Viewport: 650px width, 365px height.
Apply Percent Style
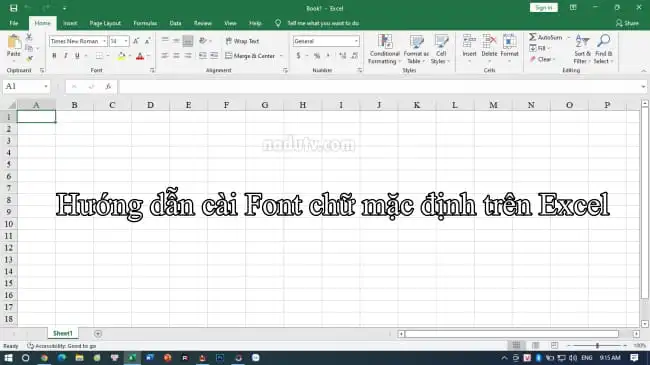click(x=317, y=56)
